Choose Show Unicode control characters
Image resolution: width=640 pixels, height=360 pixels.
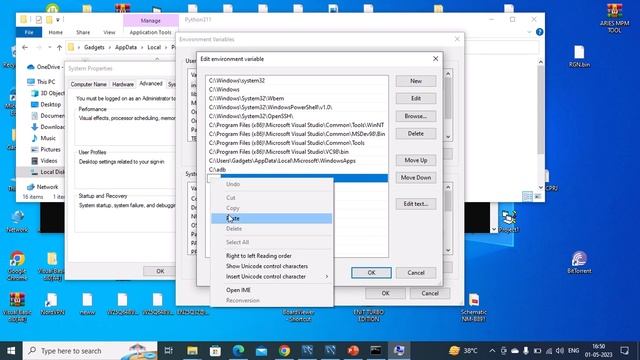point(271,266)
